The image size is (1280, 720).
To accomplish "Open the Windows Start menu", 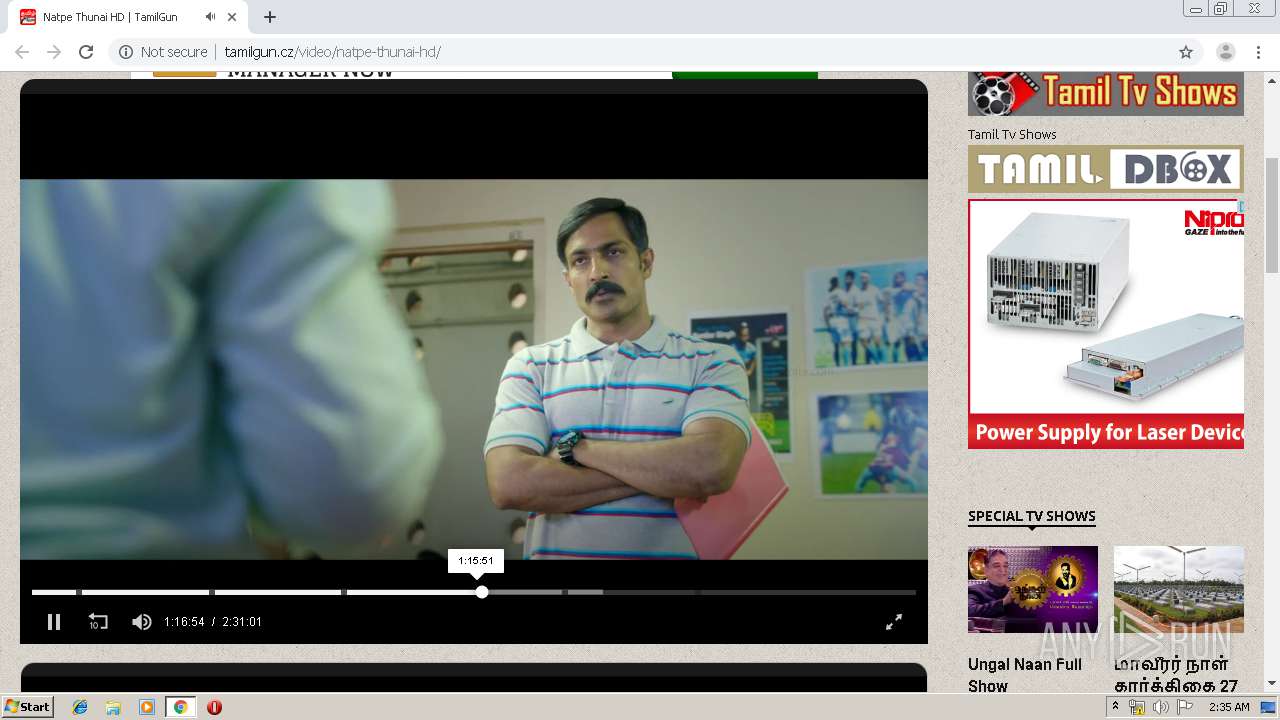I will (x=27, y=707).
